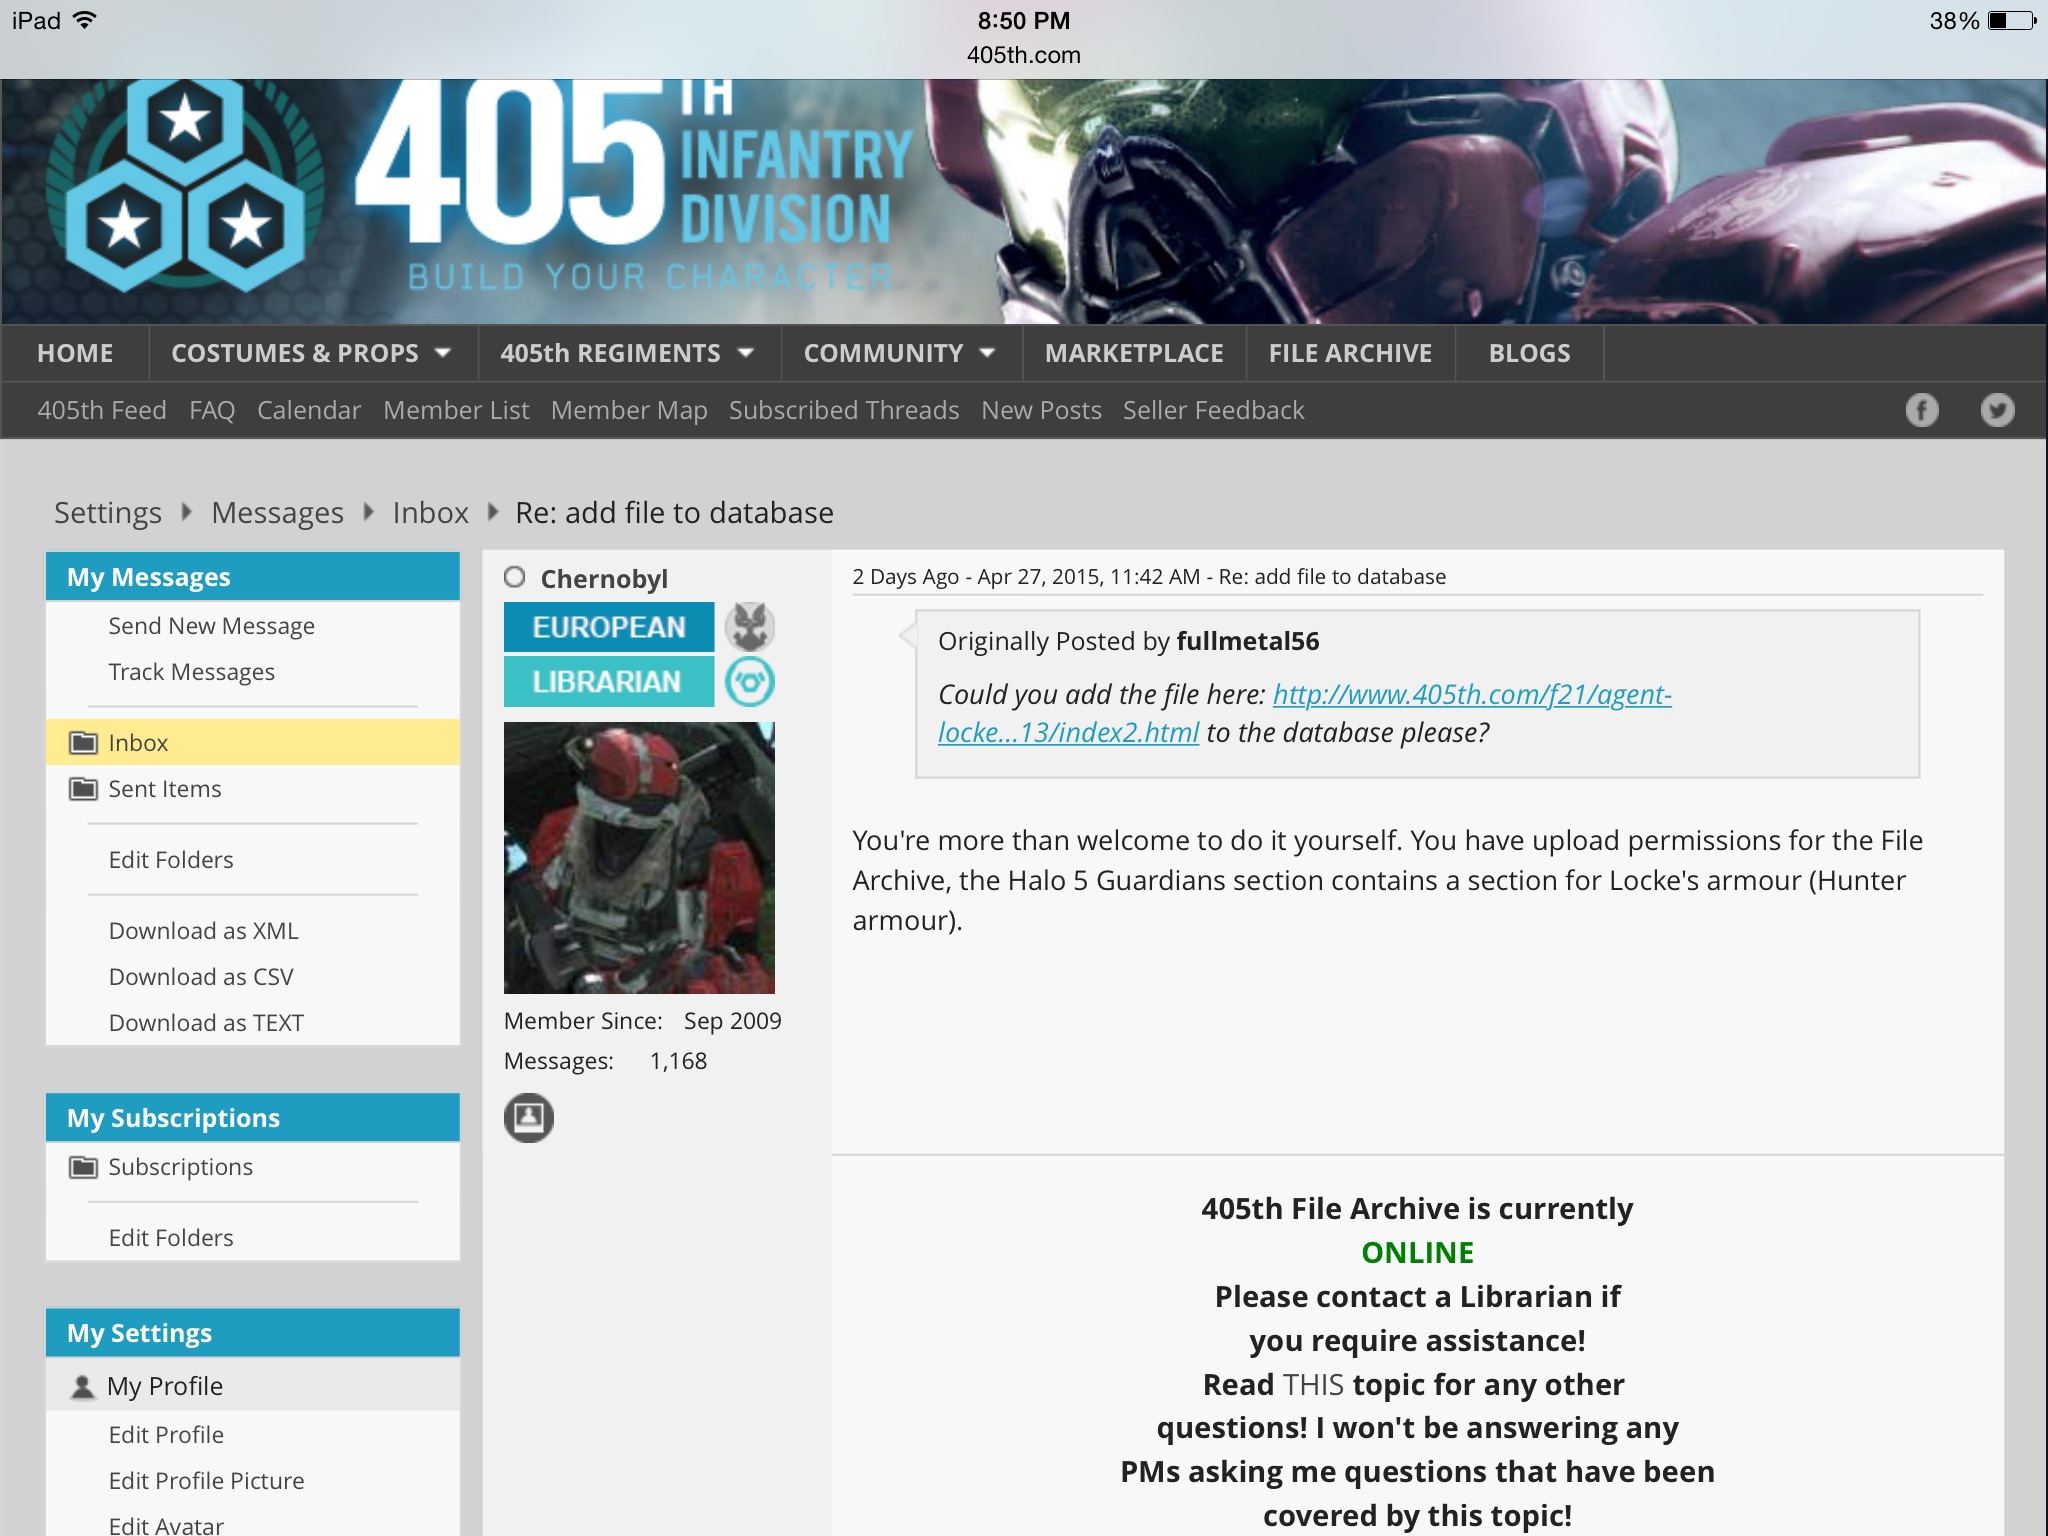Open the Twitter icon in header
Viewport: 2048px width, 1536px height.
(1997, 410)
